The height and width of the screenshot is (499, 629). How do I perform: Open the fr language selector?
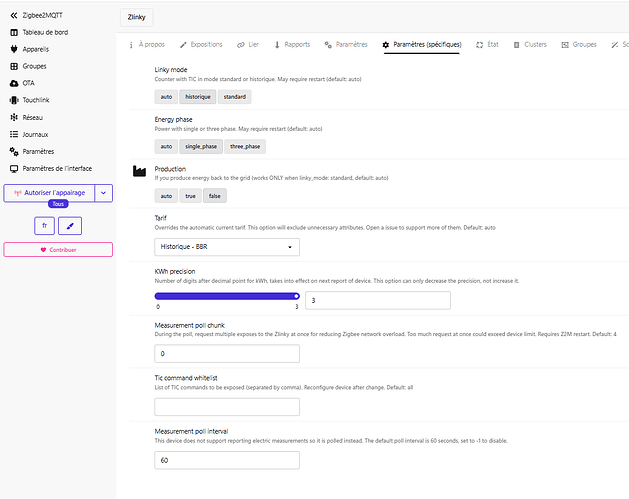[x=45, y=226]
